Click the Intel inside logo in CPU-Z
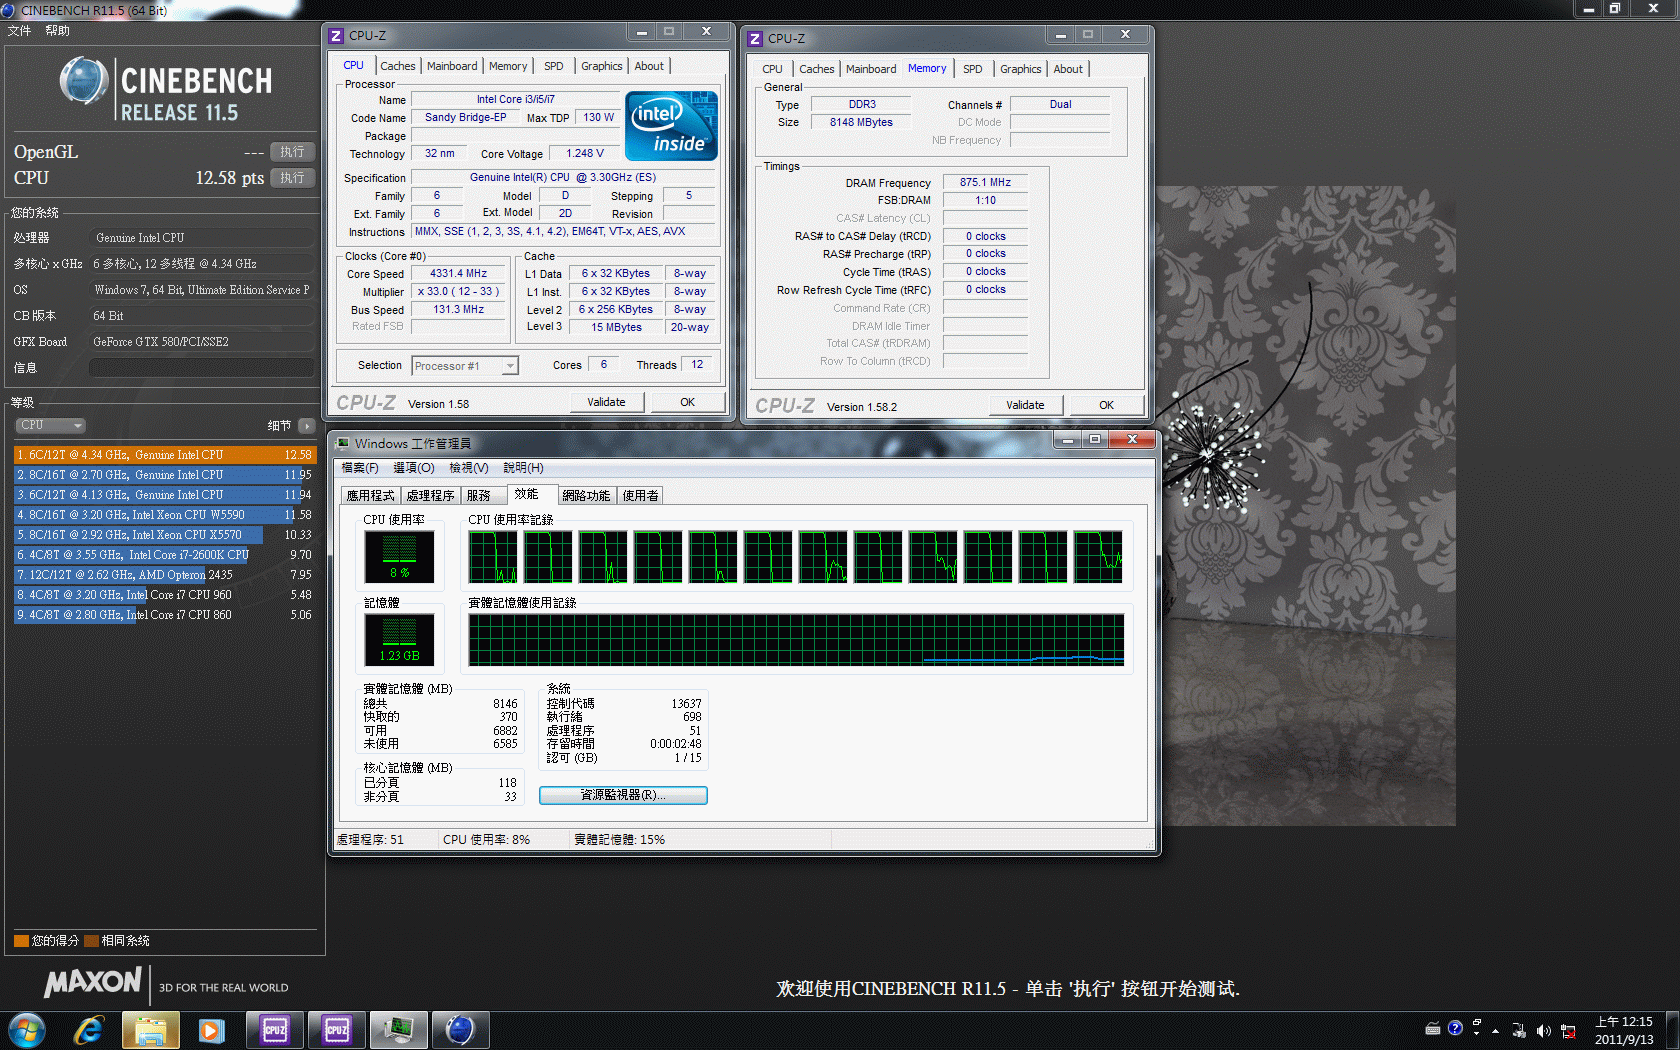Screen dimensions: 1680x1050 tap(671, 126)
